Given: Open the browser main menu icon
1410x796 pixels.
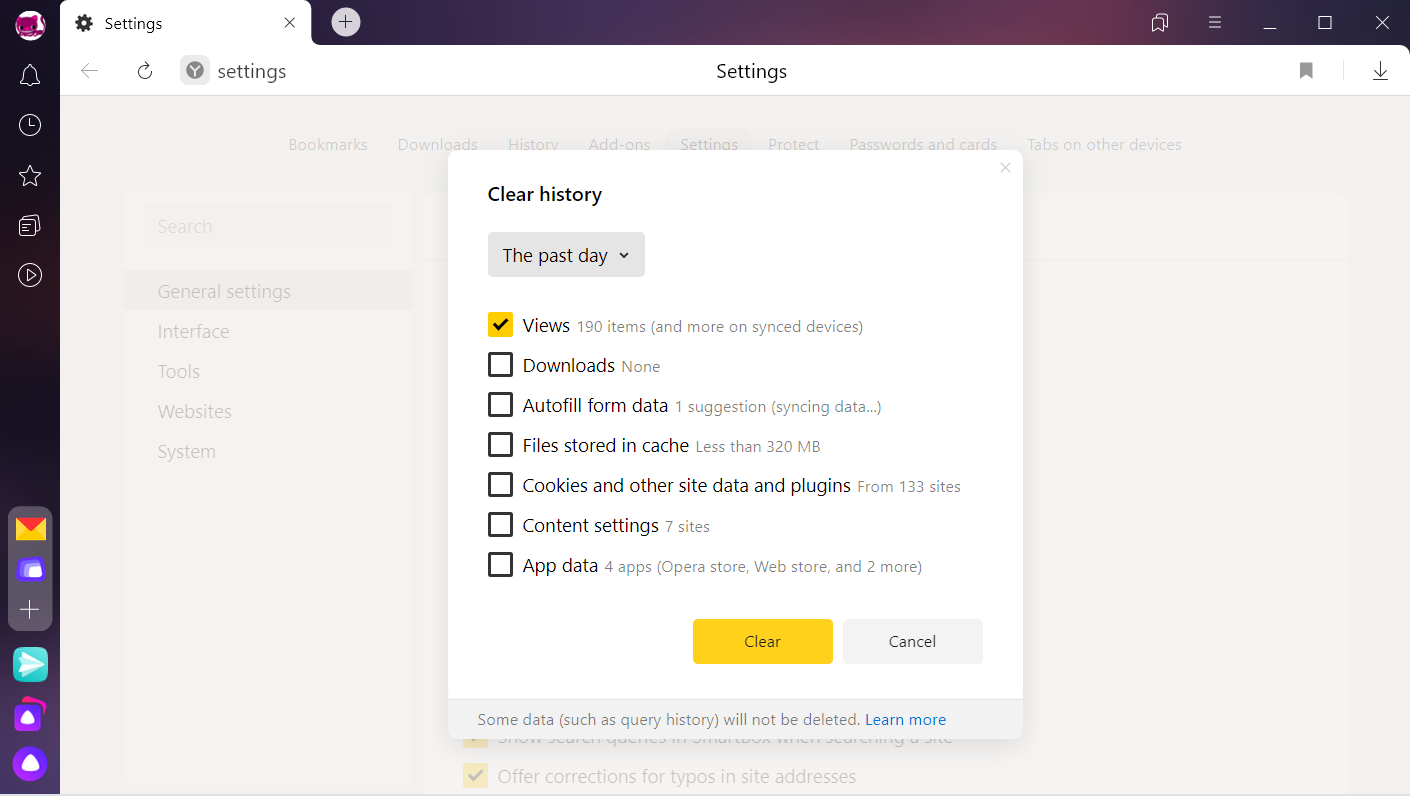Looking at the screenshot, I should [1215, 22].
